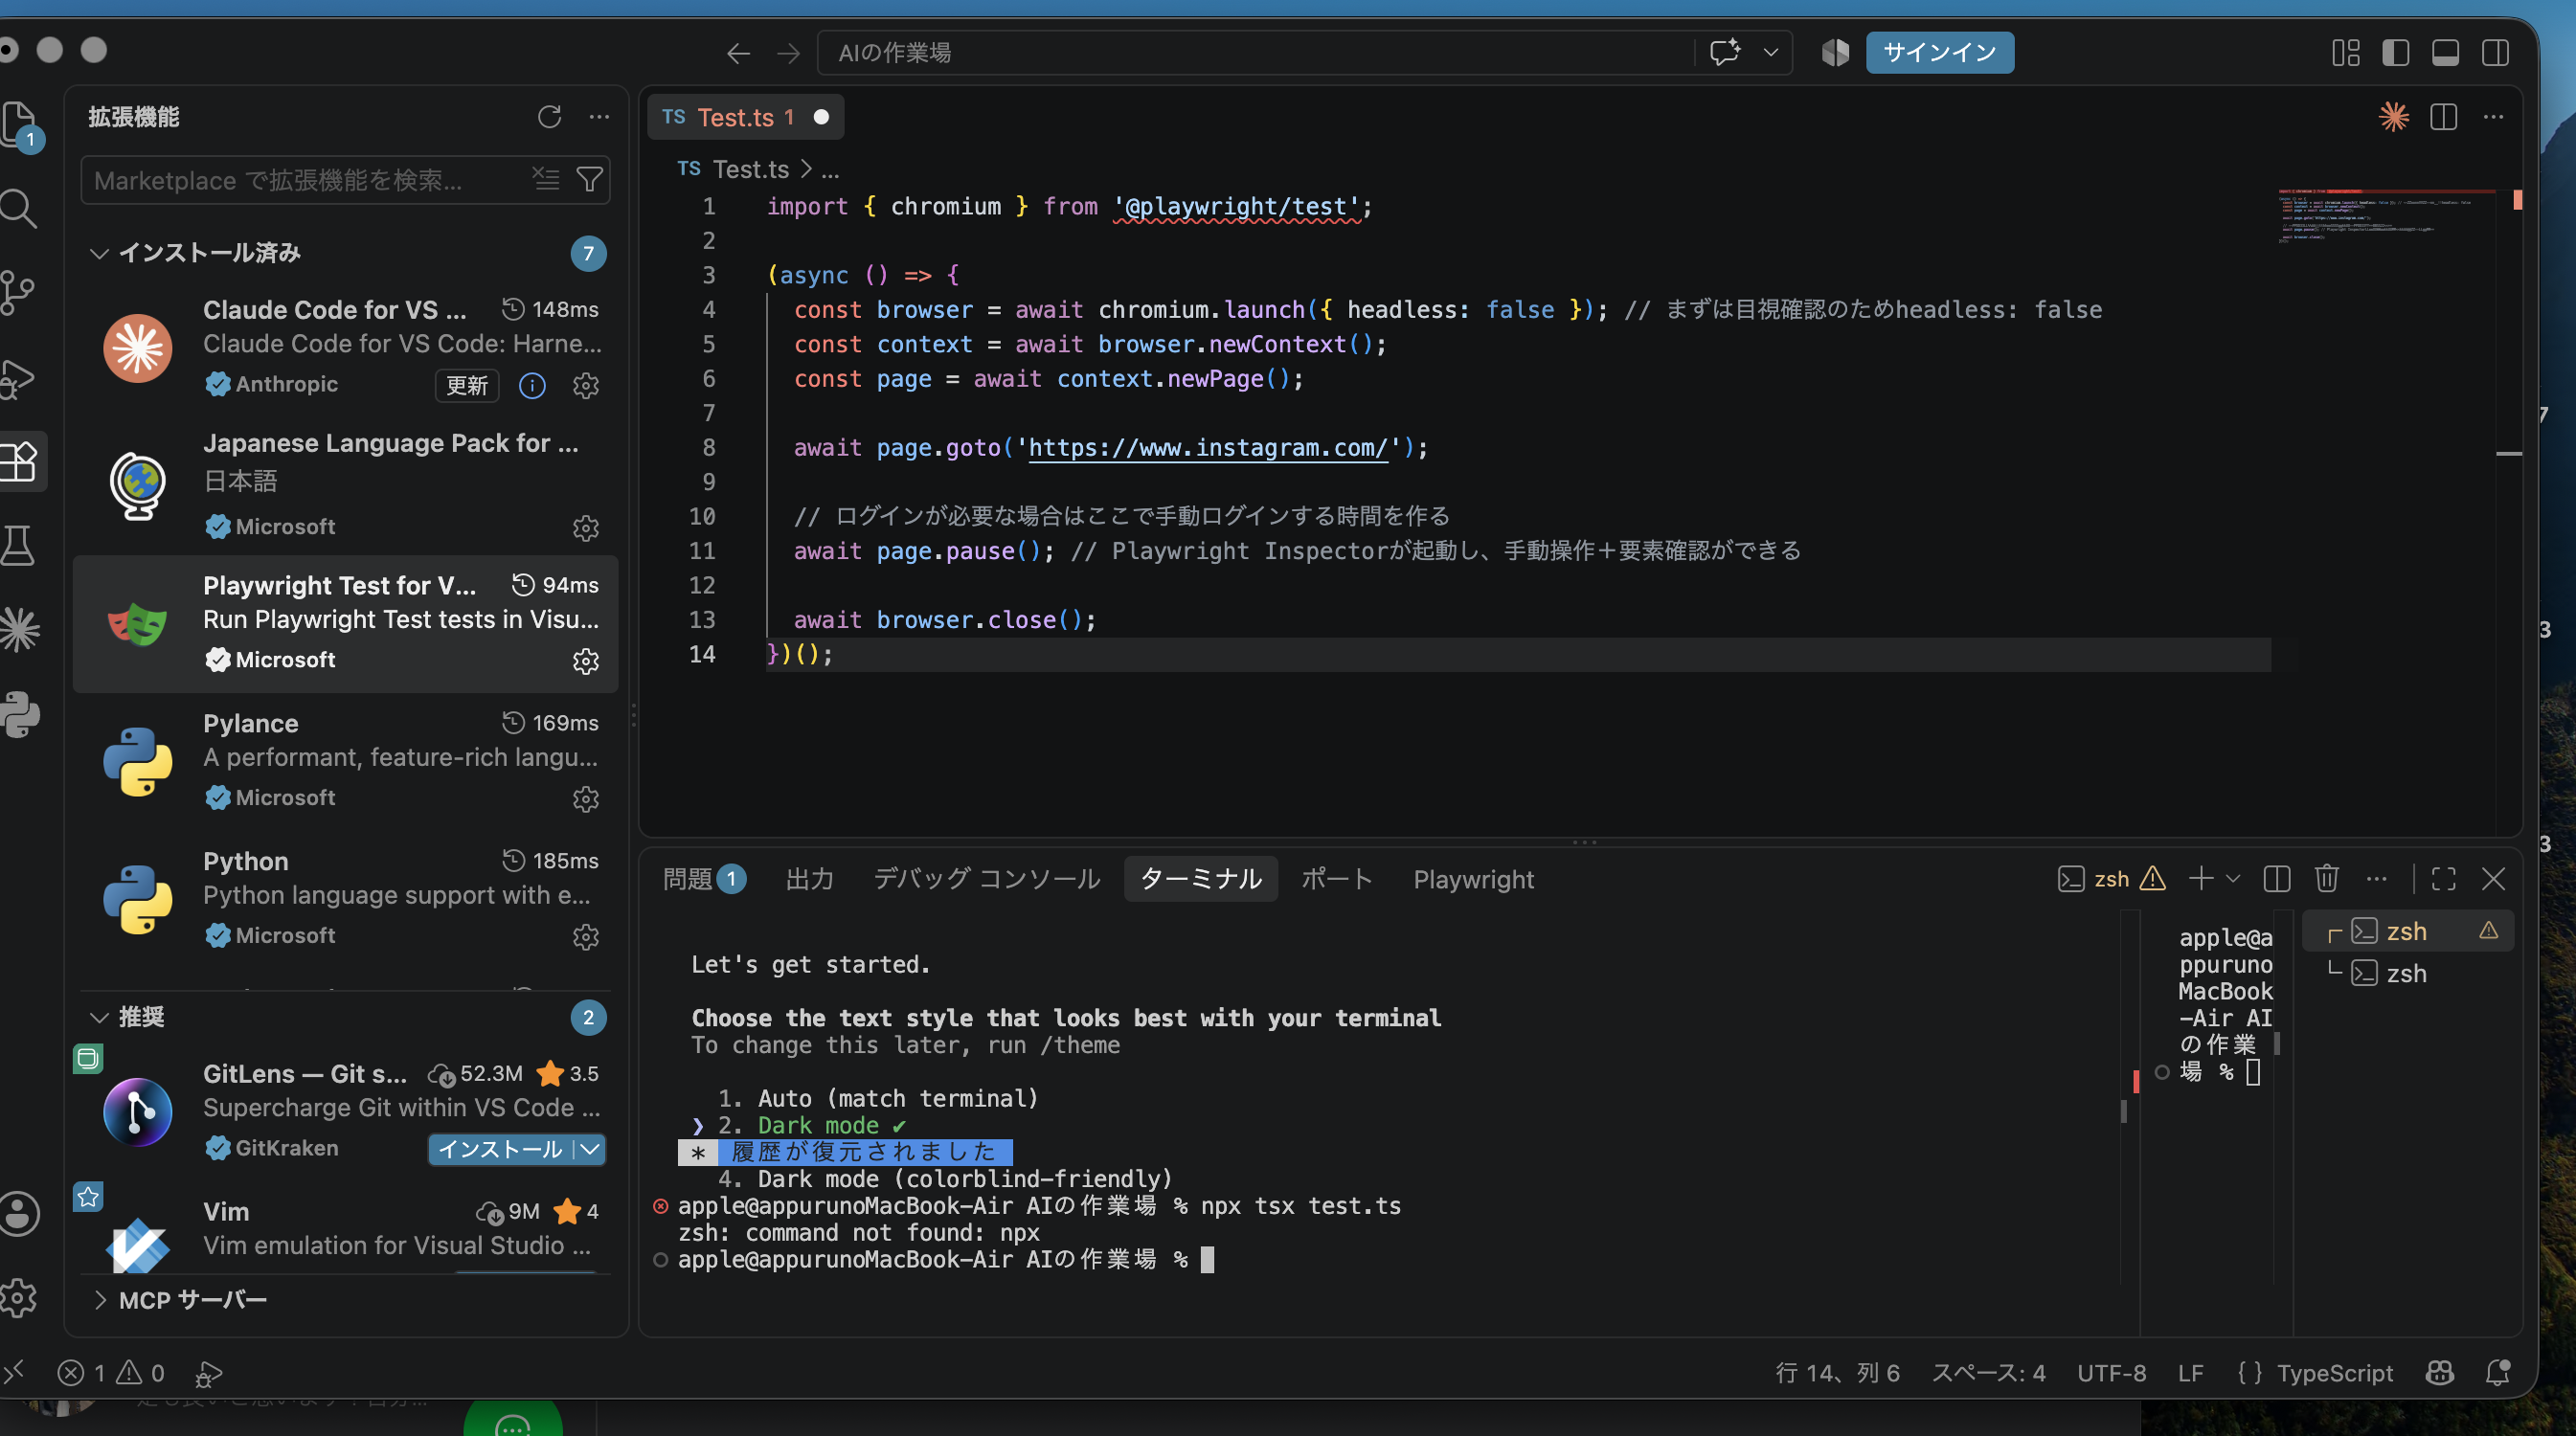This screenshot has height=1436, width=2576.
Task: Toggle the bottom panel visibility
Action: point(2446,53)
